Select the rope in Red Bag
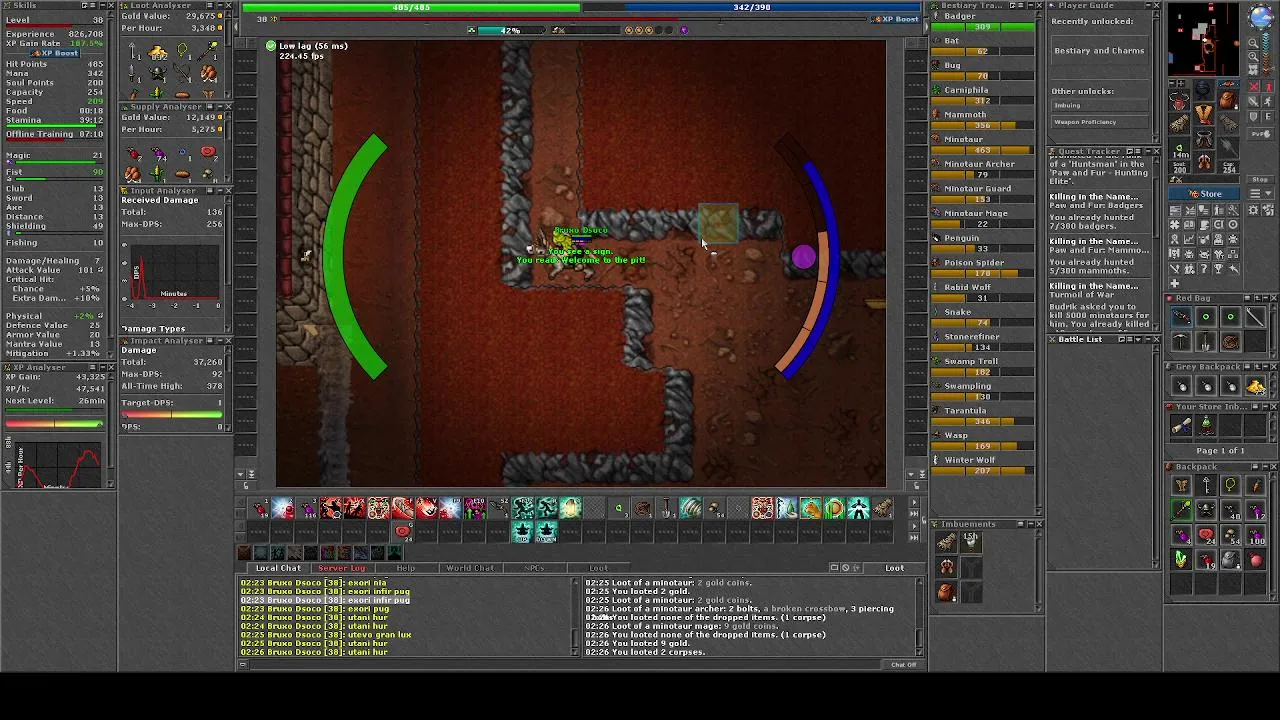This screenshot has width=1280, height=720. (x=1229, y=342)
